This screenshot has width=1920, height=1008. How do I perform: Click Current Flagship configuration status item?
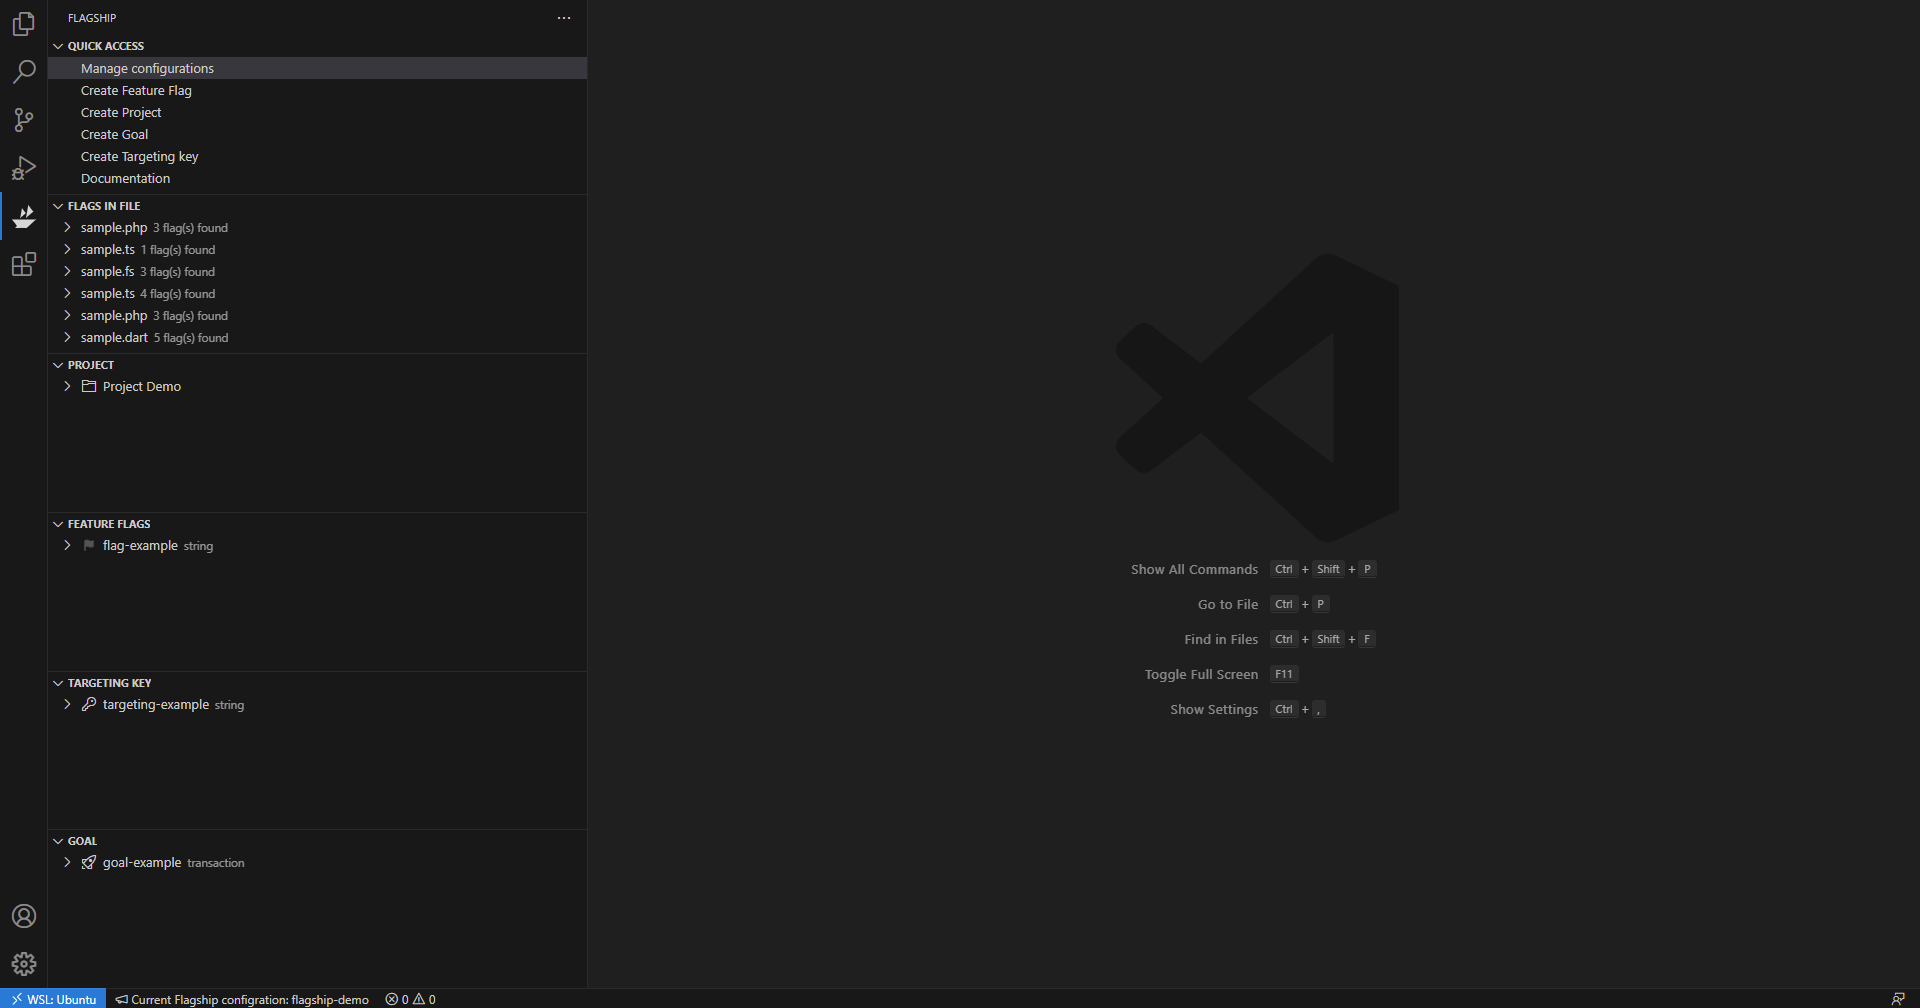[242, 999]
